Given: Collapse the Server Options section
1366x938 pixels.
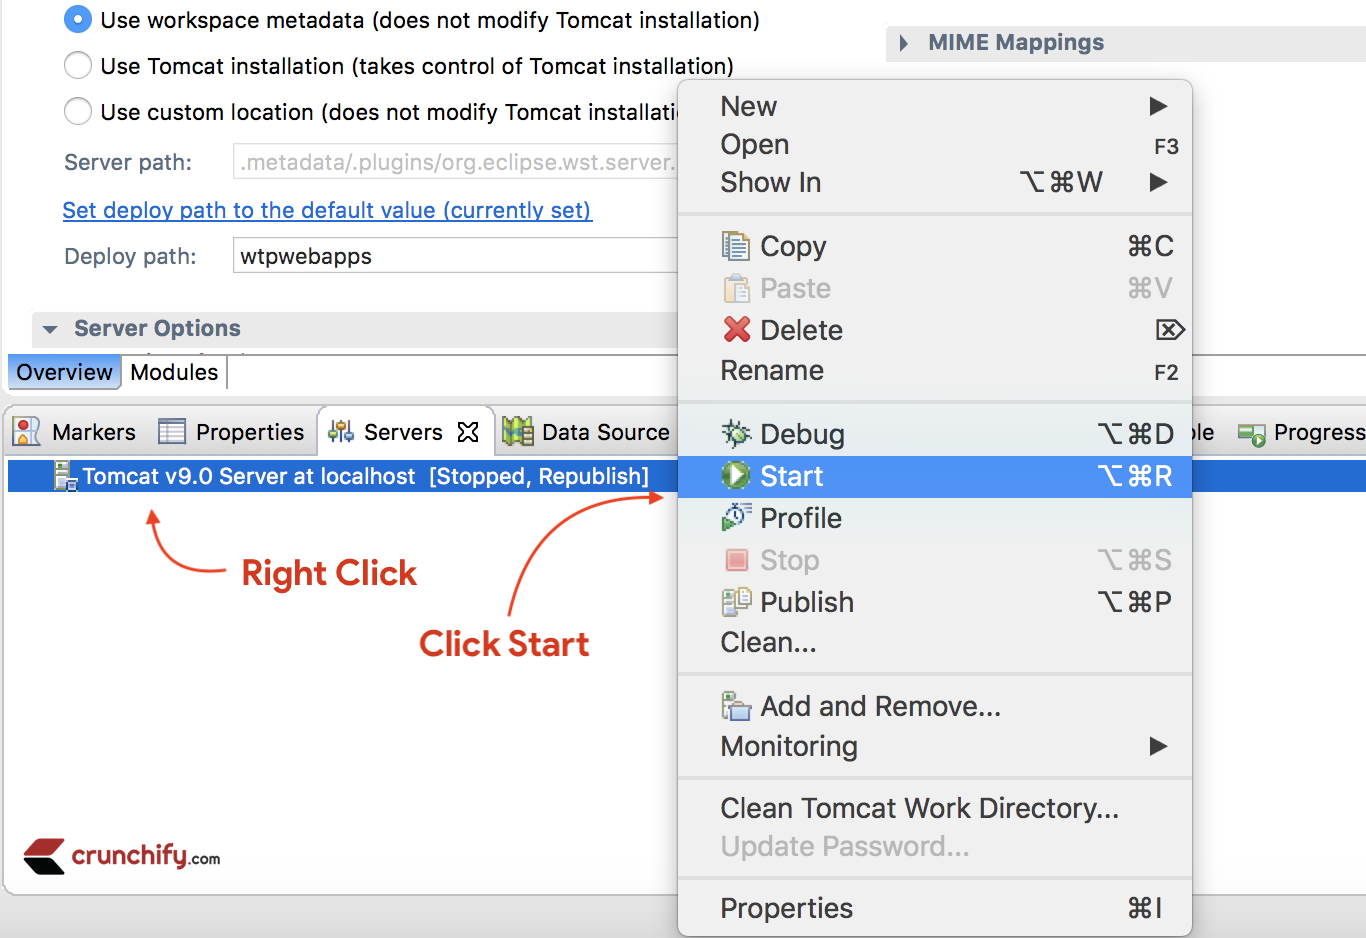Looking at the screenshot, I should click(x=51, y=329).
